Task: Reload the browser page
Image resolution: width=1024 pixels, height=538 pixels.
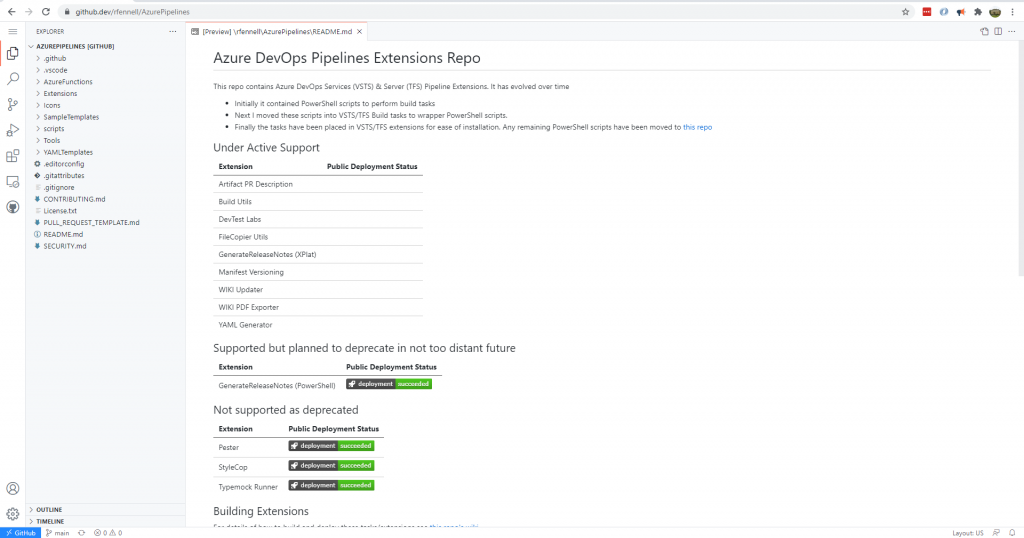Action: (46, 12)
